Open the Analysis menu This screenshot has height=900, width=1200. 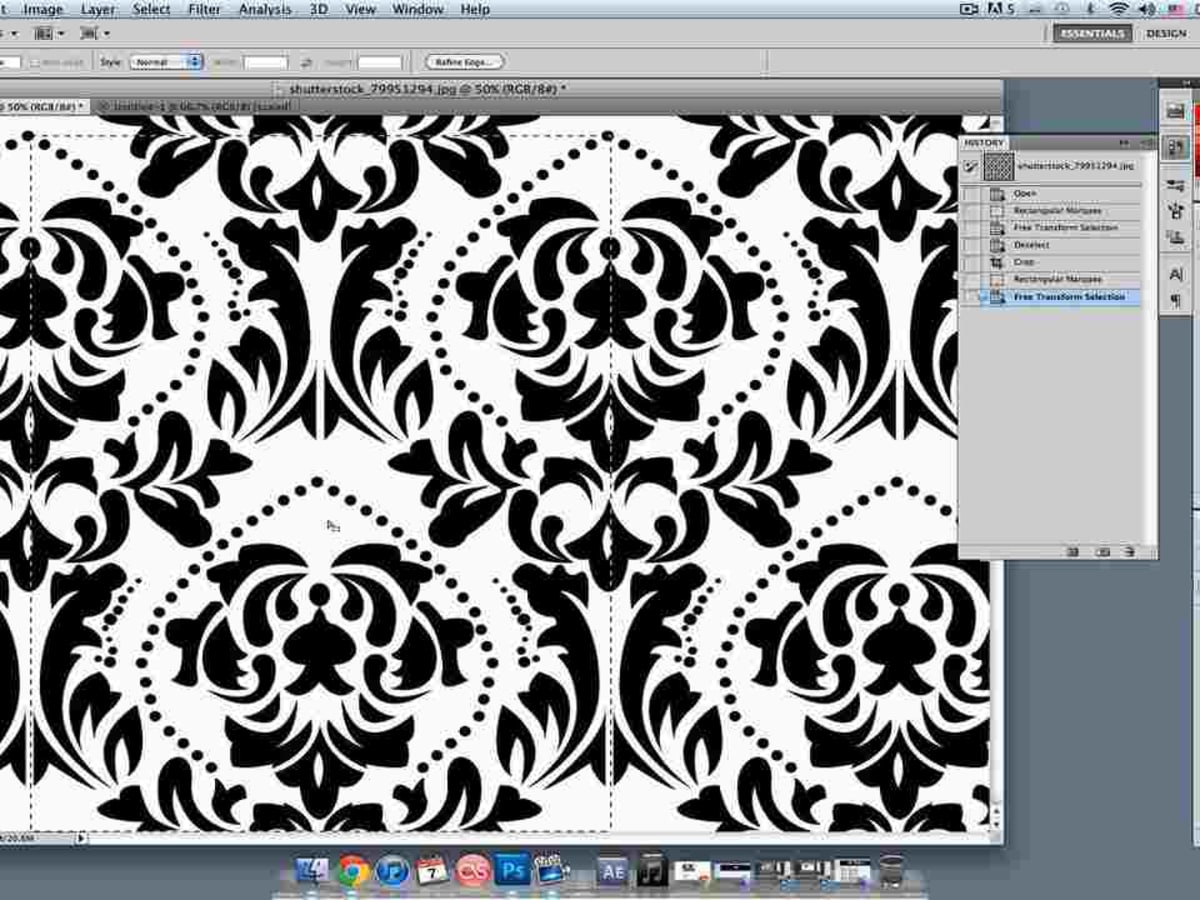pos(265,10)
